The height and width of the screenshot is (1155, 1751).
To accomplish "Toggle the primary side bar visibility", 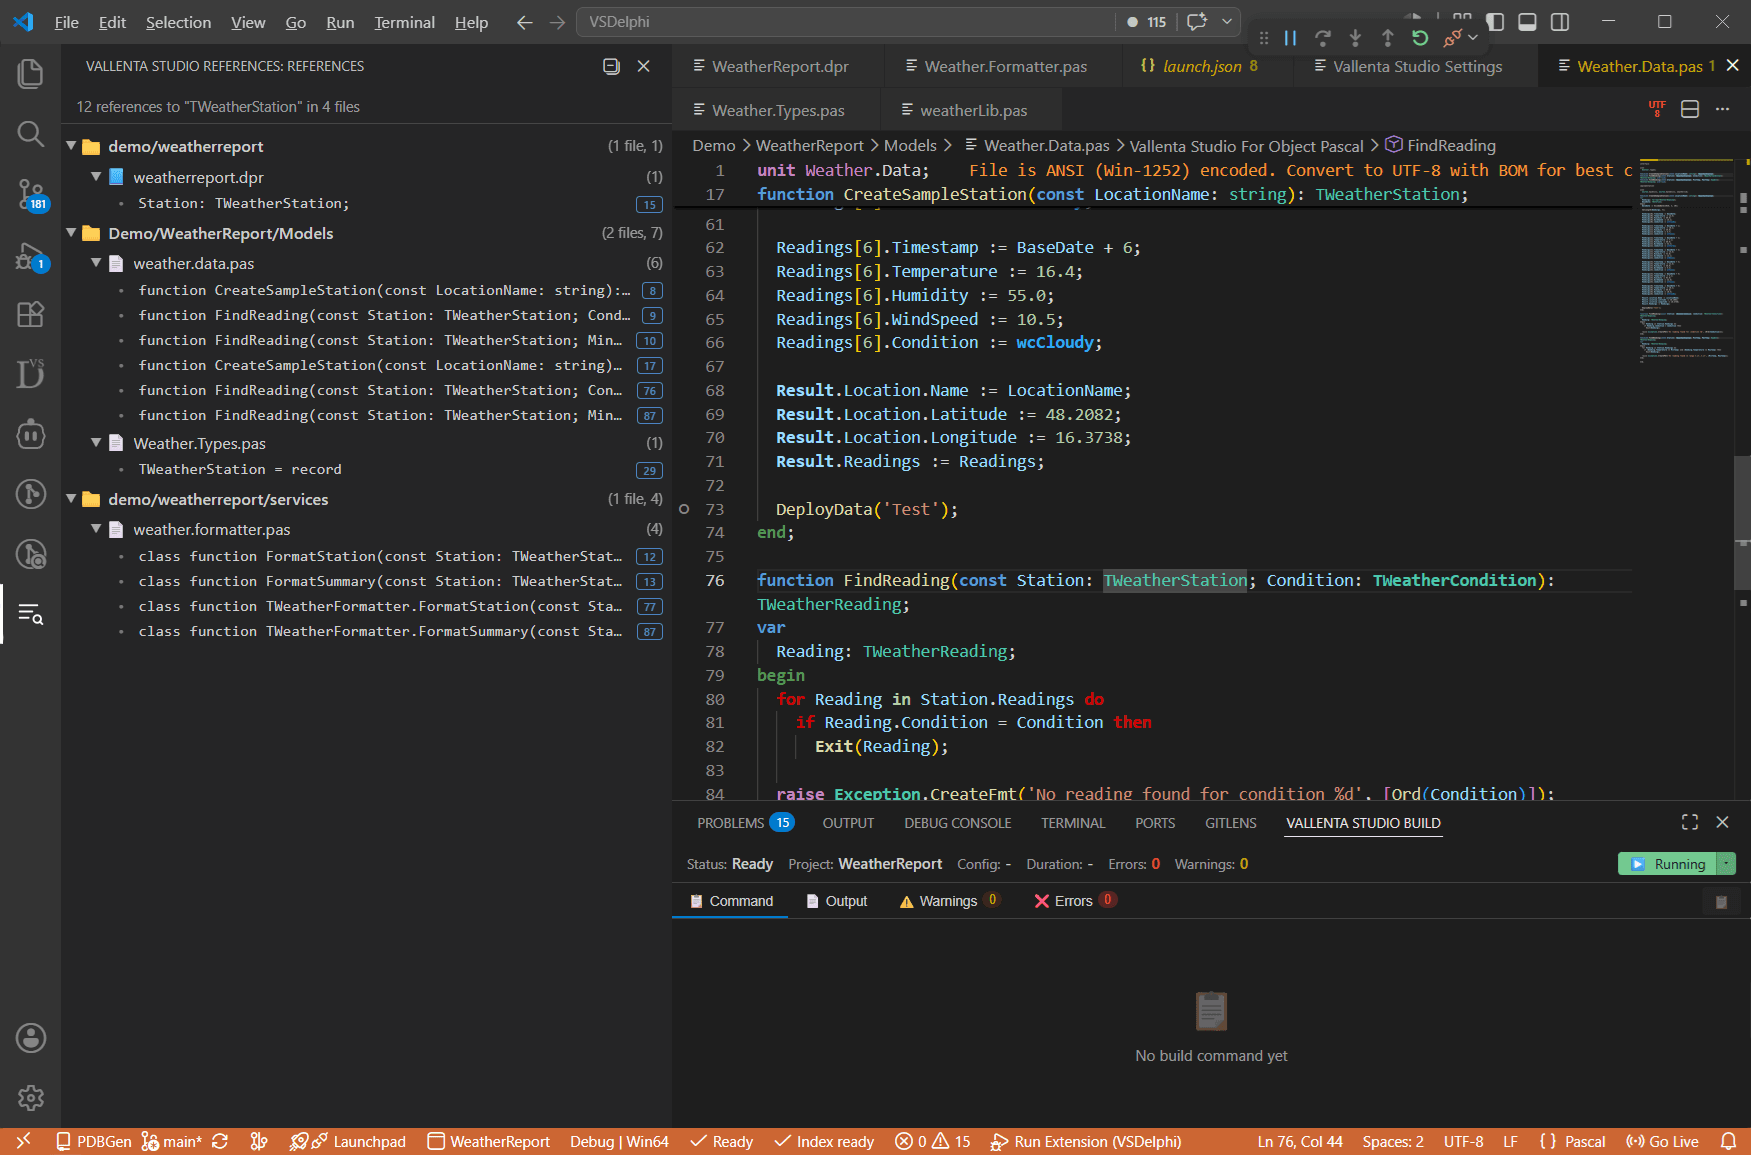I will 1495,22.
